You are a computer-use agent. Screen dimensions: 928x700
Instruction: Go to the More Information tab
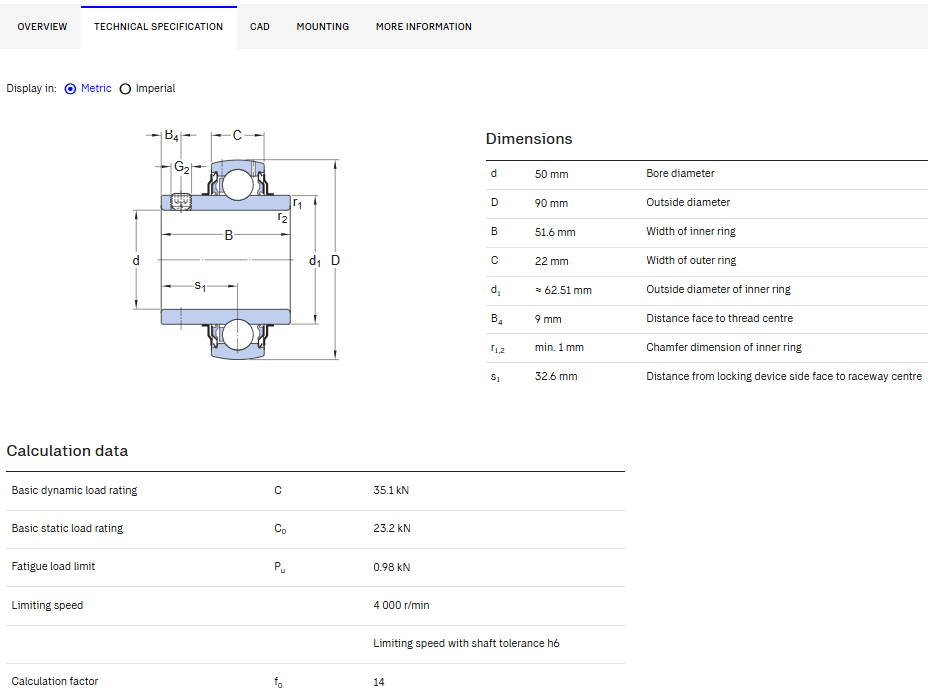pyautogui.click(x=424, y=27)
